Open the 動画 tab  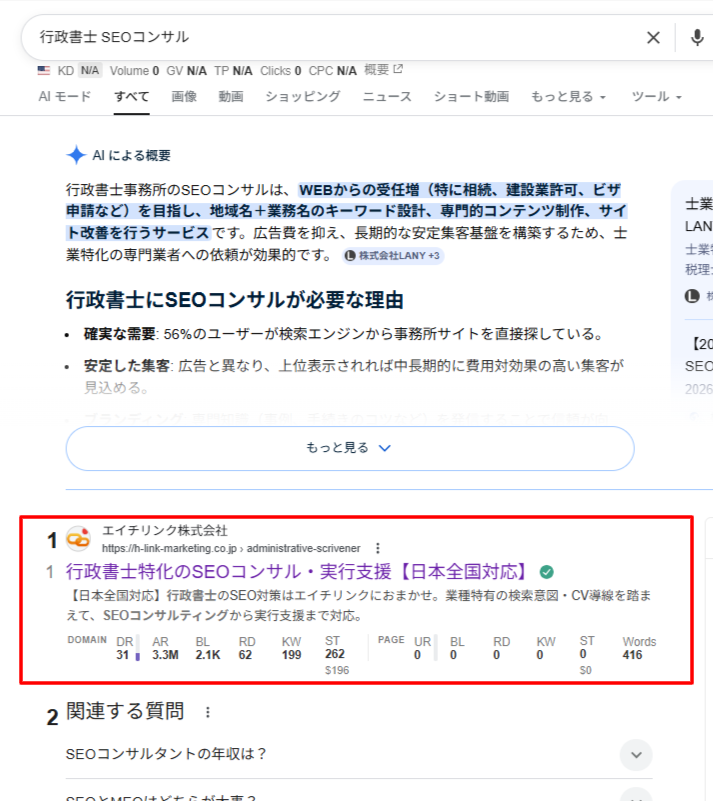click(x=231, y=96)
